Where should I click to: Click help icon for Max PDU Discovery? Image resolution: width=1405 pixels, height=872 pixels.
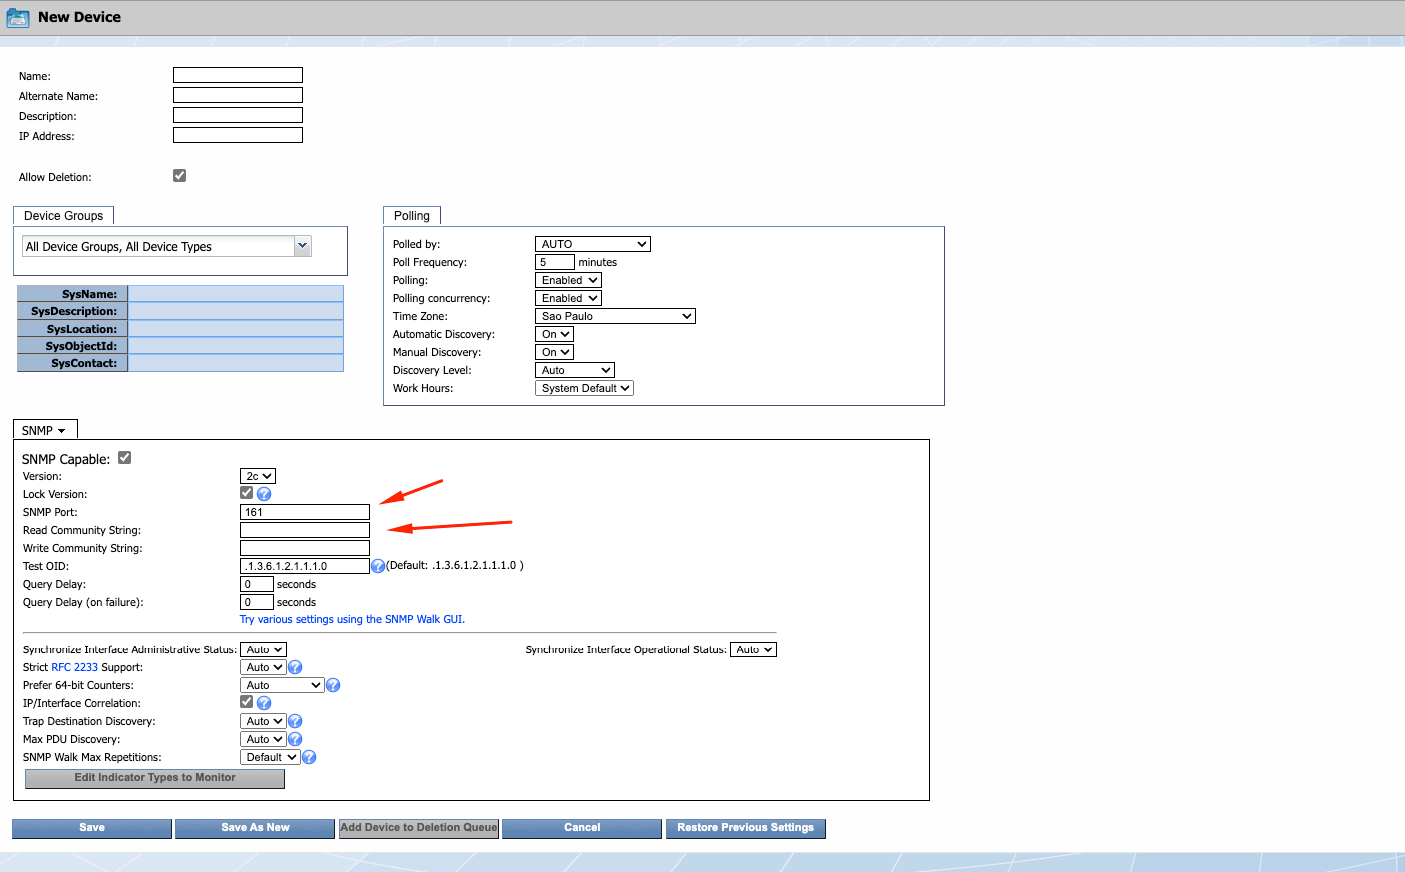295,739
